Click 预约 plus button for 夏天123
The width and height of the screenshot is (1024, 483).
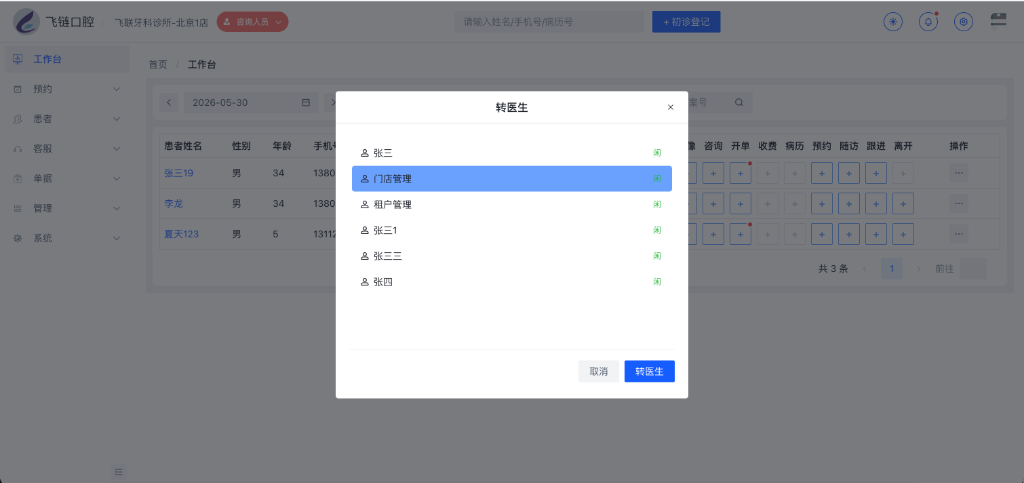click(x=822, y=234)
